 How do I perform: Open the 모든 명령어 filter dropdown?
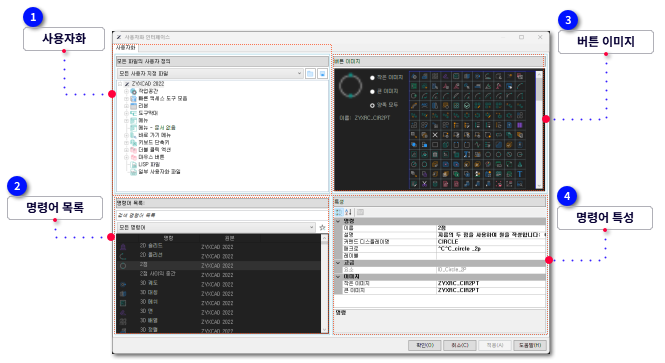[x=216, y=228]
